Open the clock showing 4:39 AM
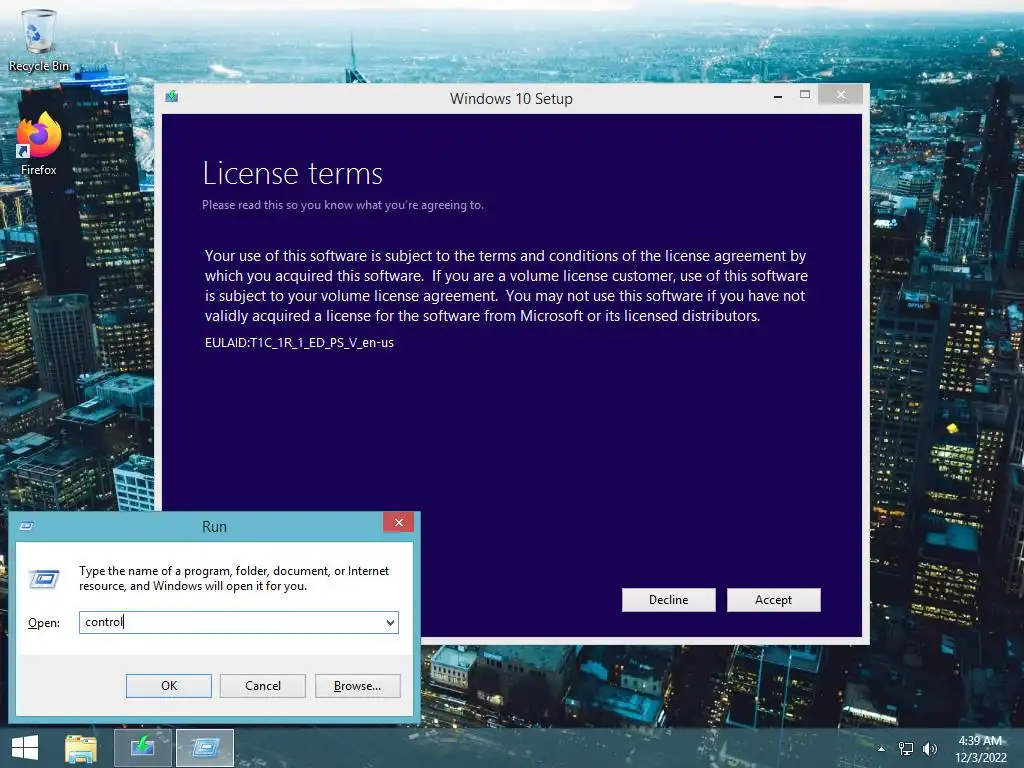The height and width of the screenshot is (768, 1024). (x=980, y=748)
